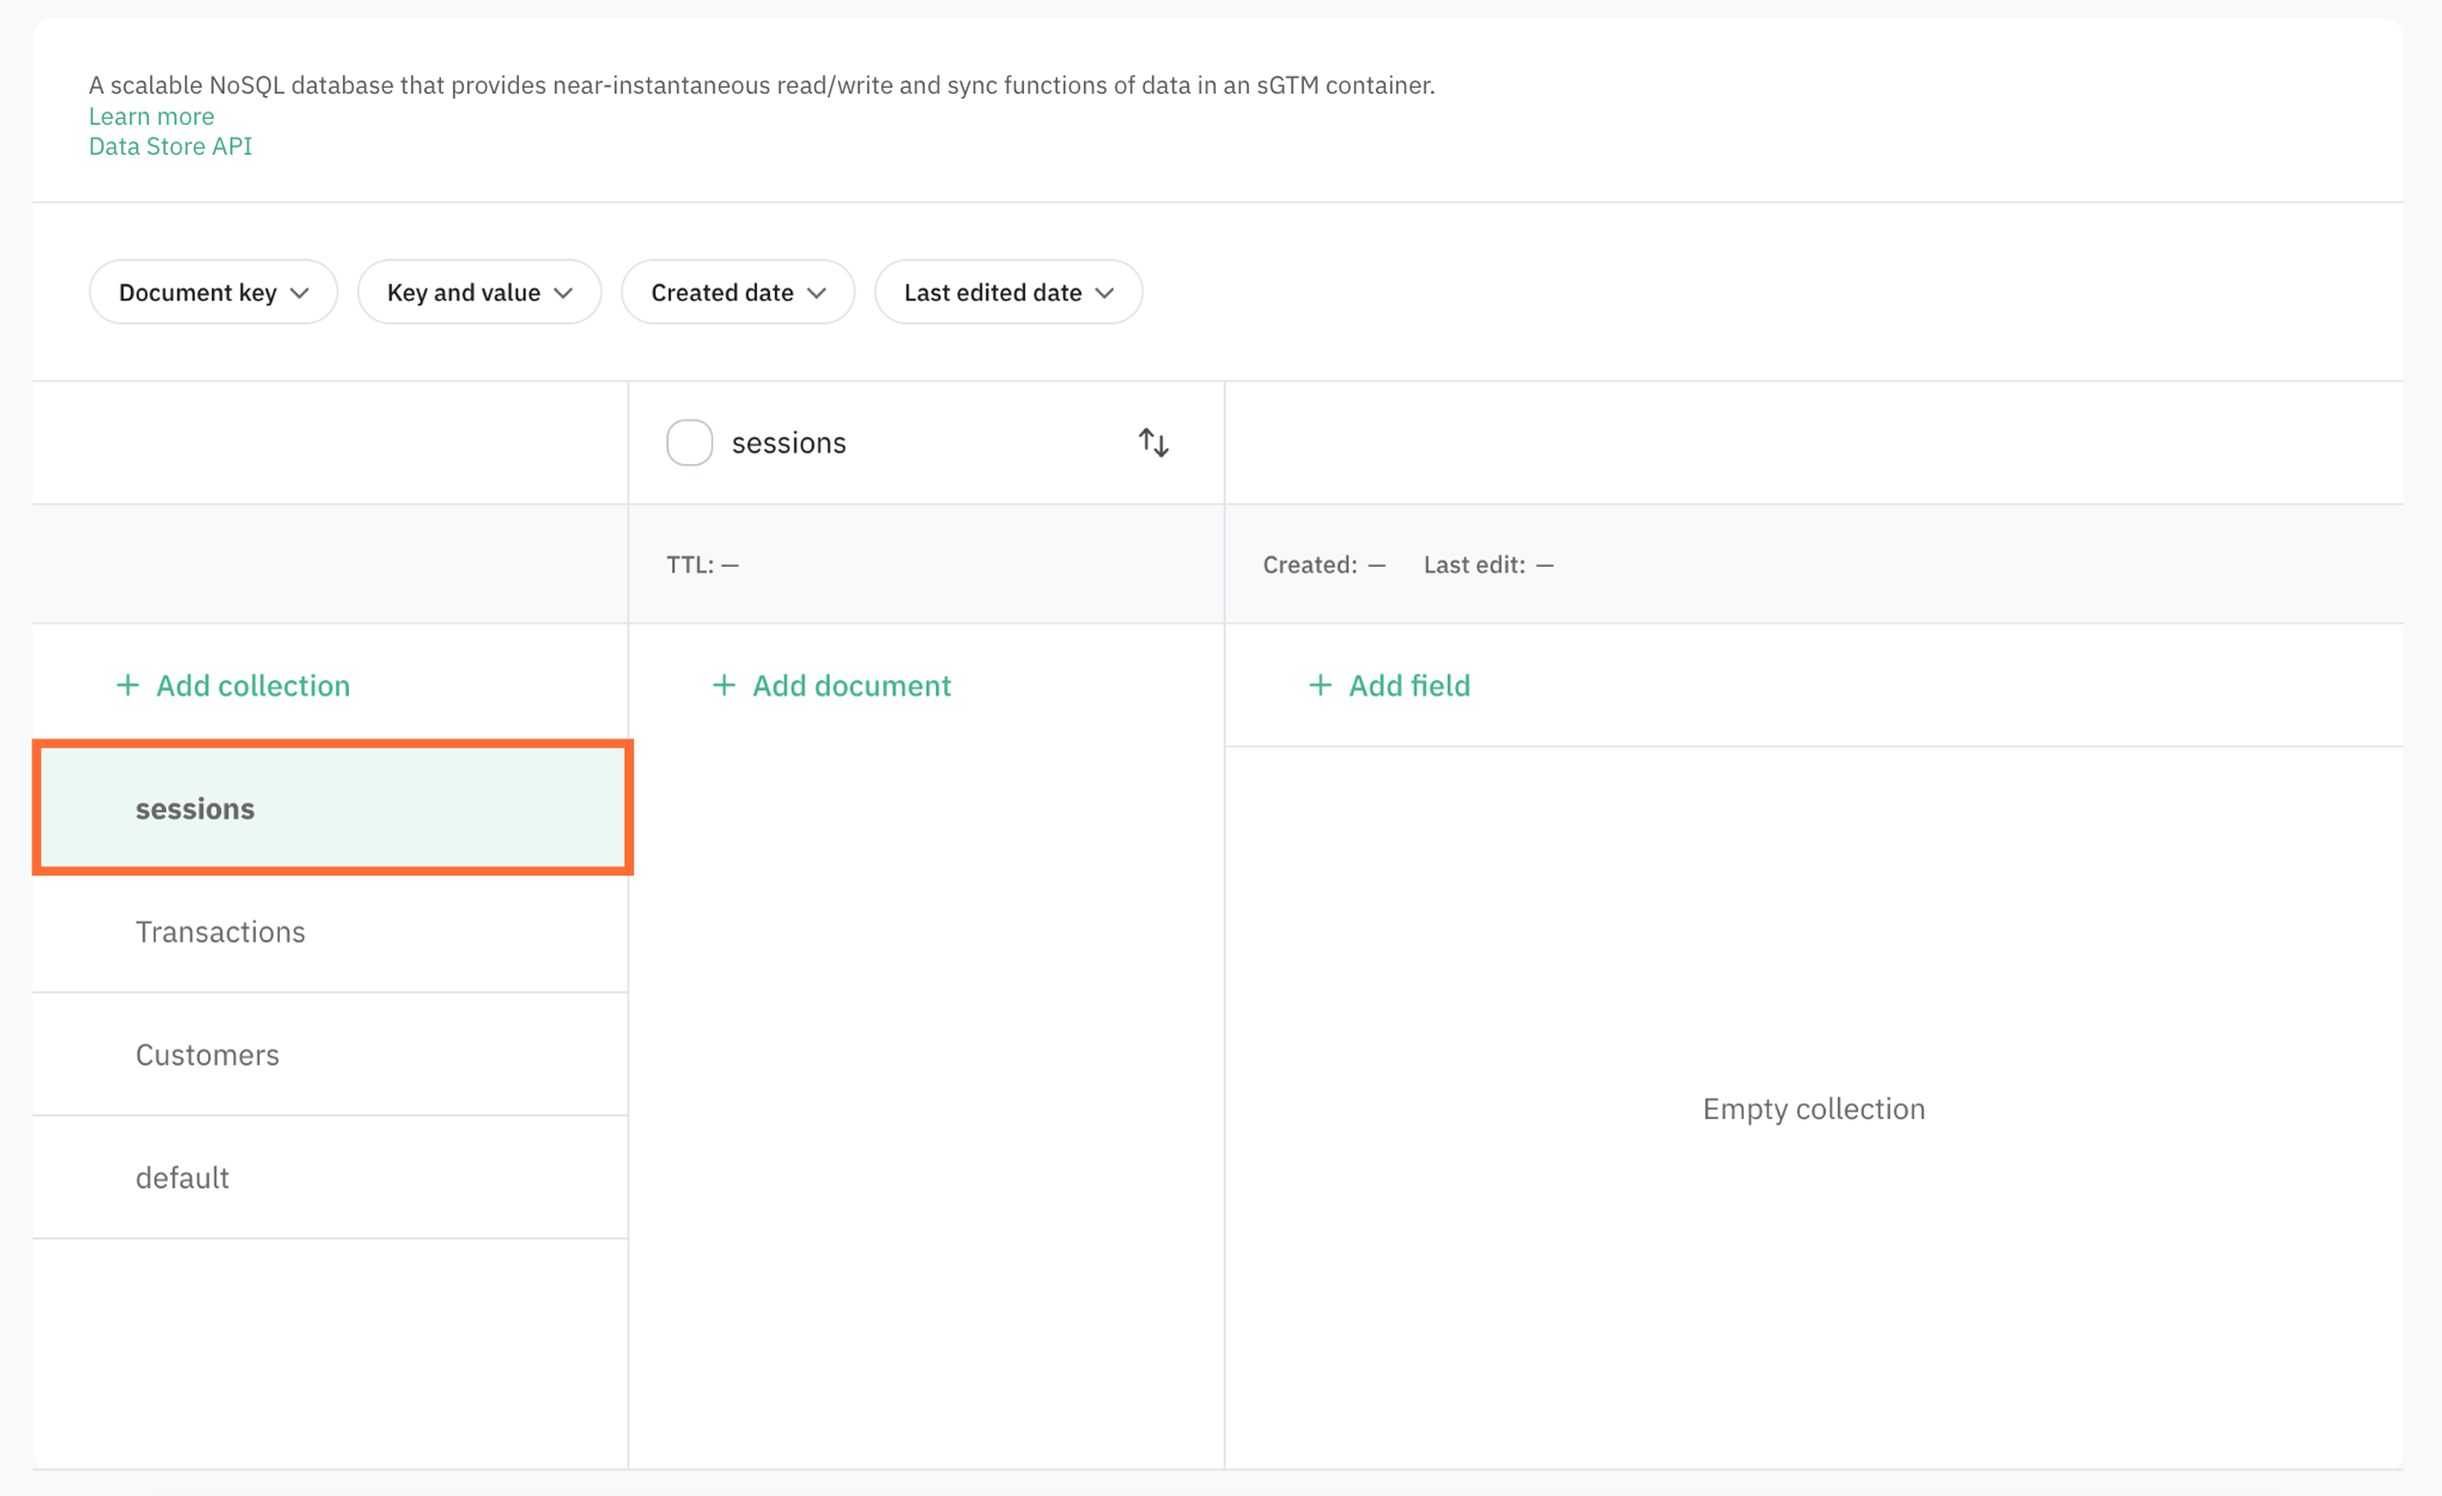The width and height of the screenshot is (2442, 1496).
Task: Expand the Last edited date filter
Action: [x=1008, y=292]
